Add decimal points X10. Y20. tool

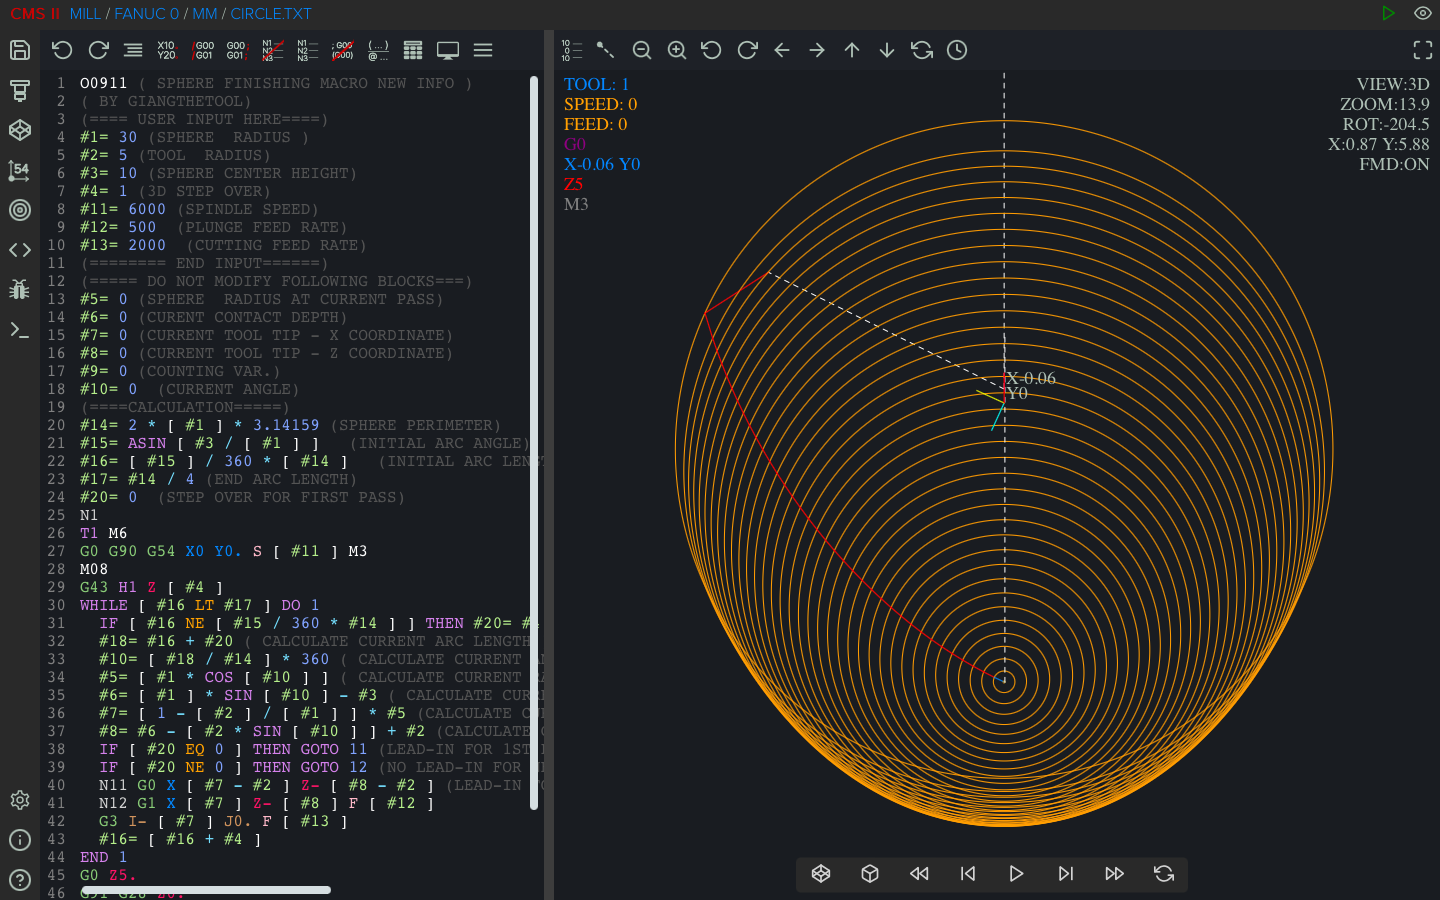(167, 50)
